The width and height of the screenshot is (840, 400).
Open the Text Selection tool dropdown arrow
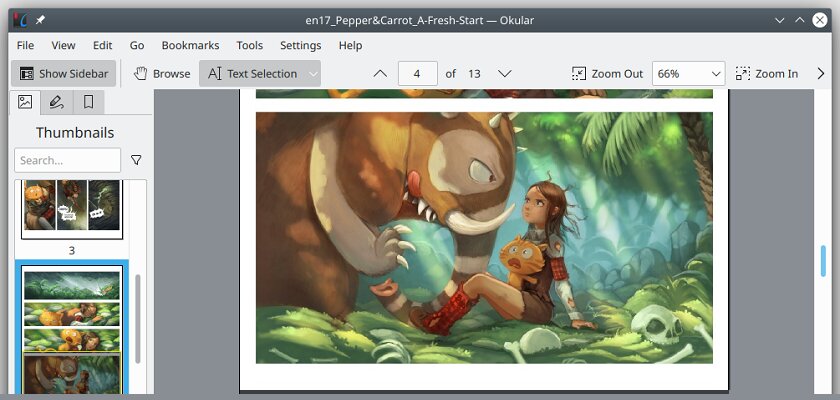click(x=313, y=74)
